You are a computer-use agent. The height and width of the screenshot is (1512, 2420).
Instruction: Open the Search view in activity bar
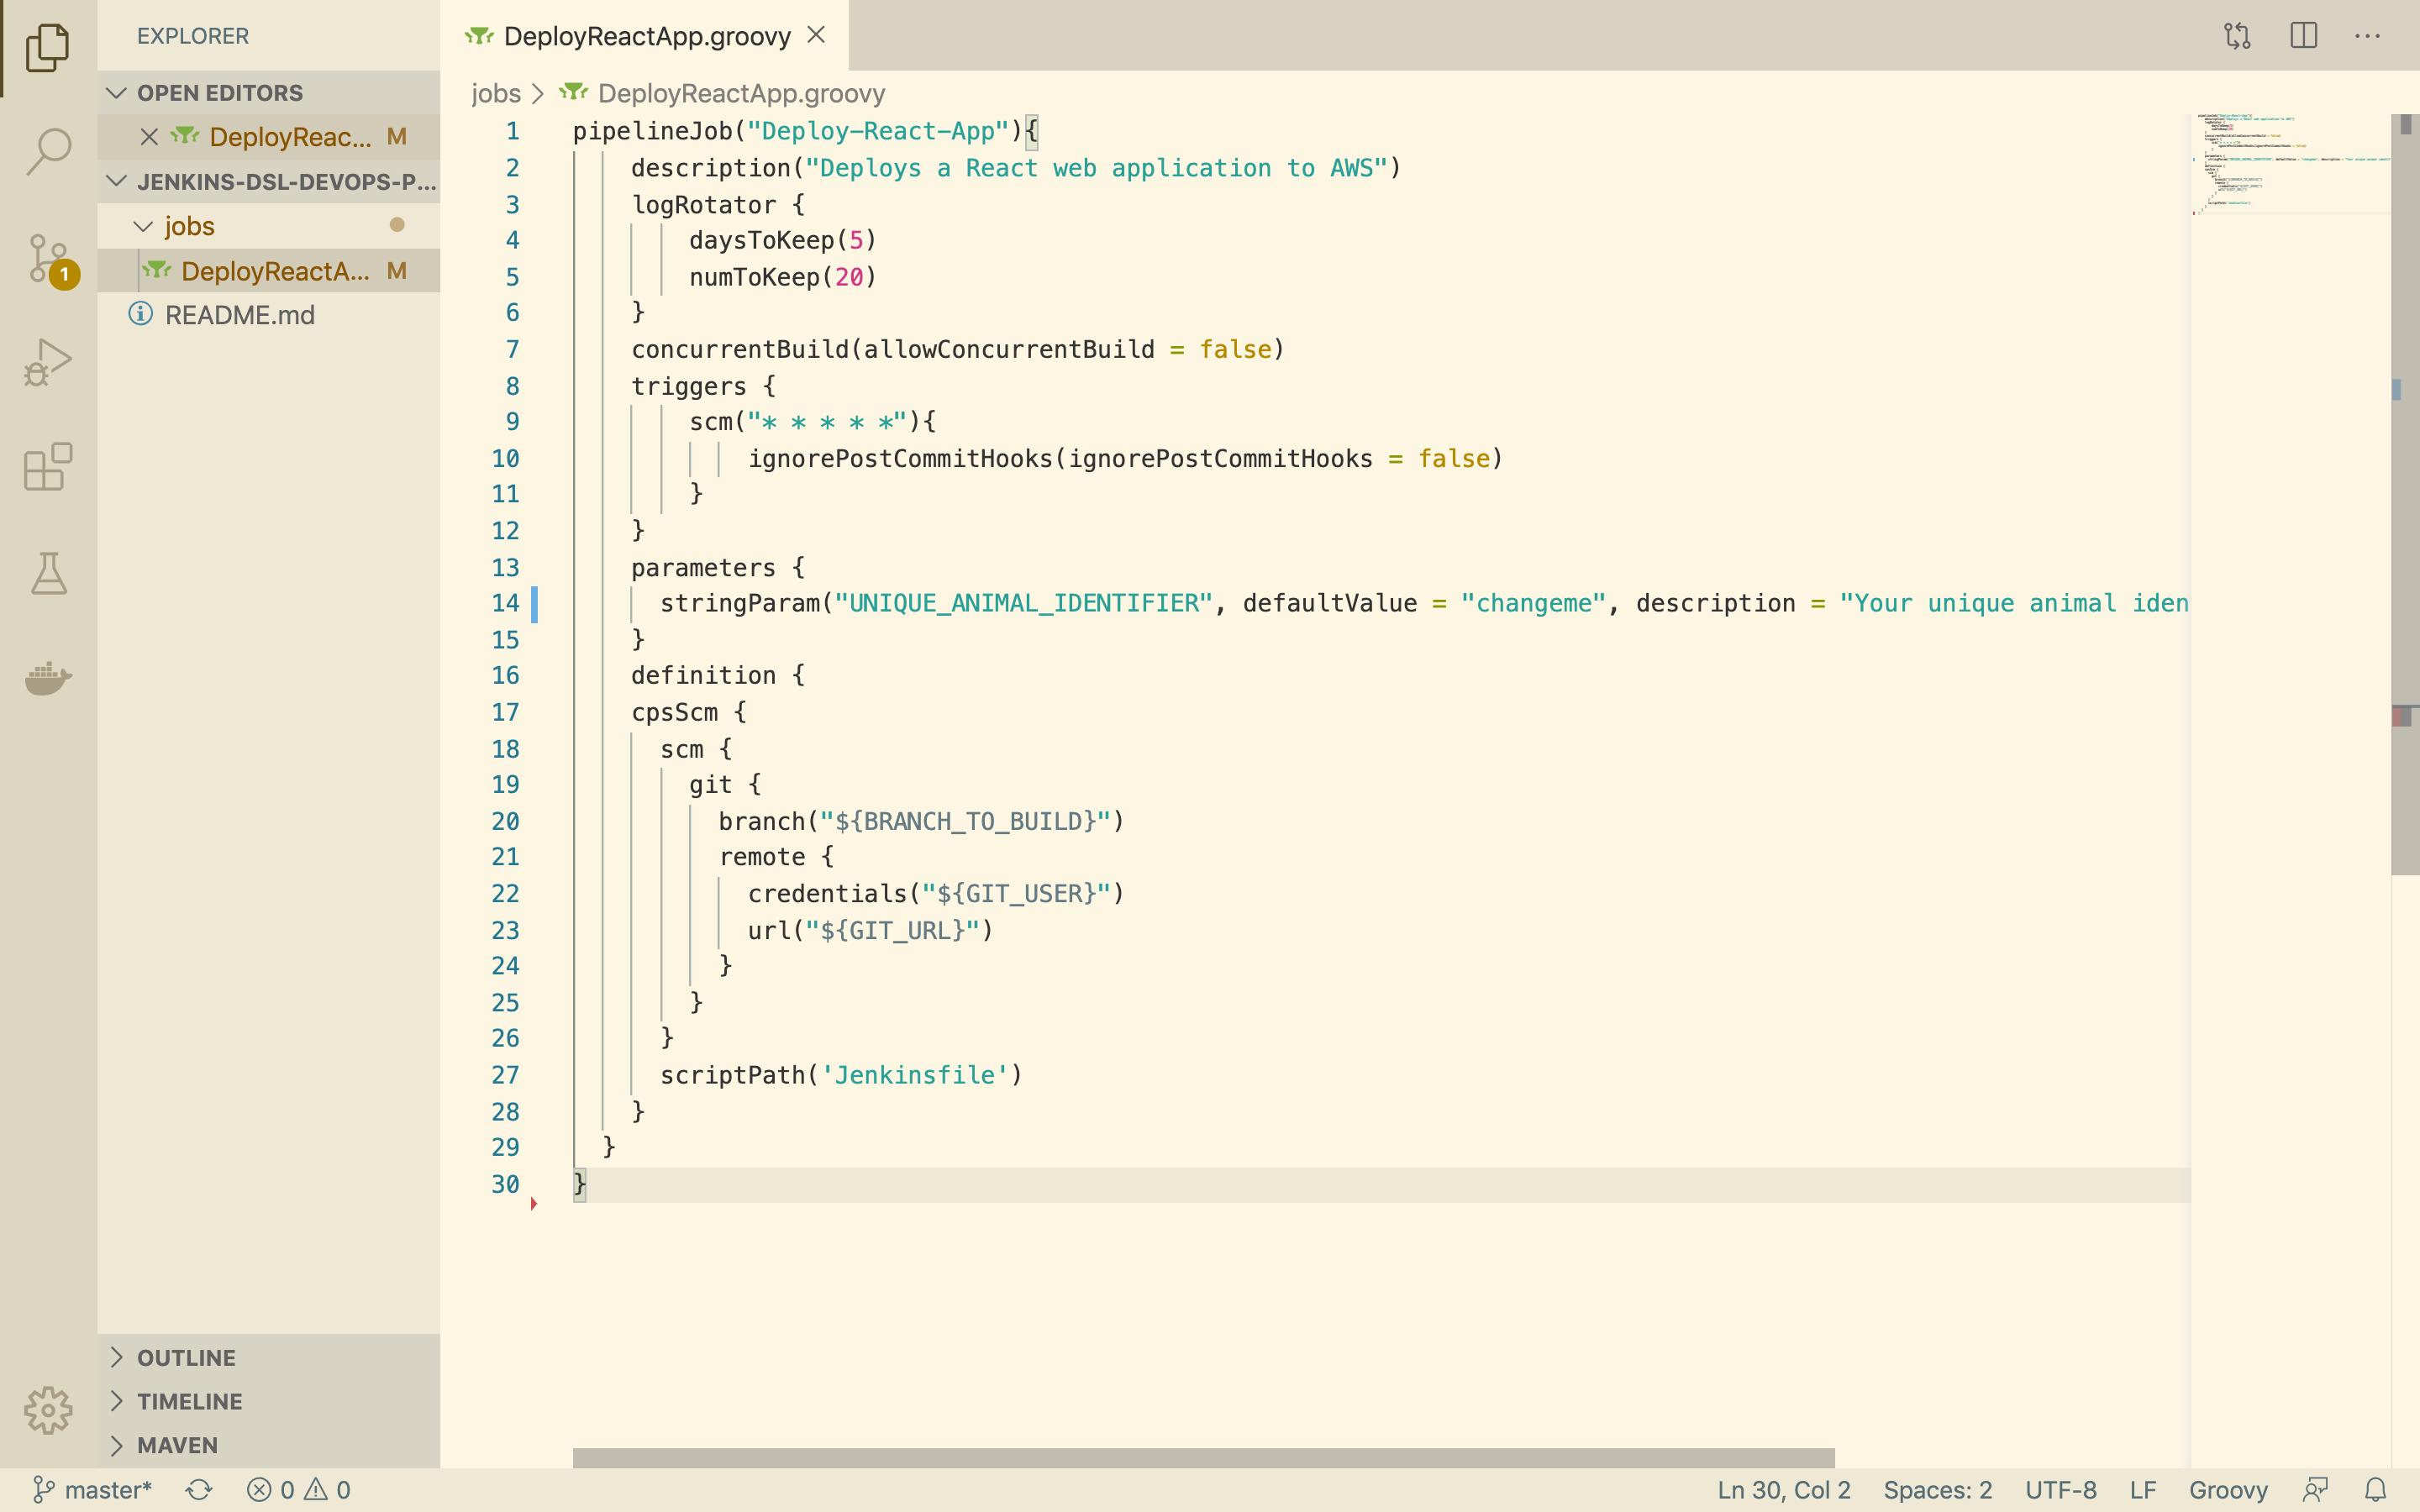pyautogui.click(x=48, y=152)
